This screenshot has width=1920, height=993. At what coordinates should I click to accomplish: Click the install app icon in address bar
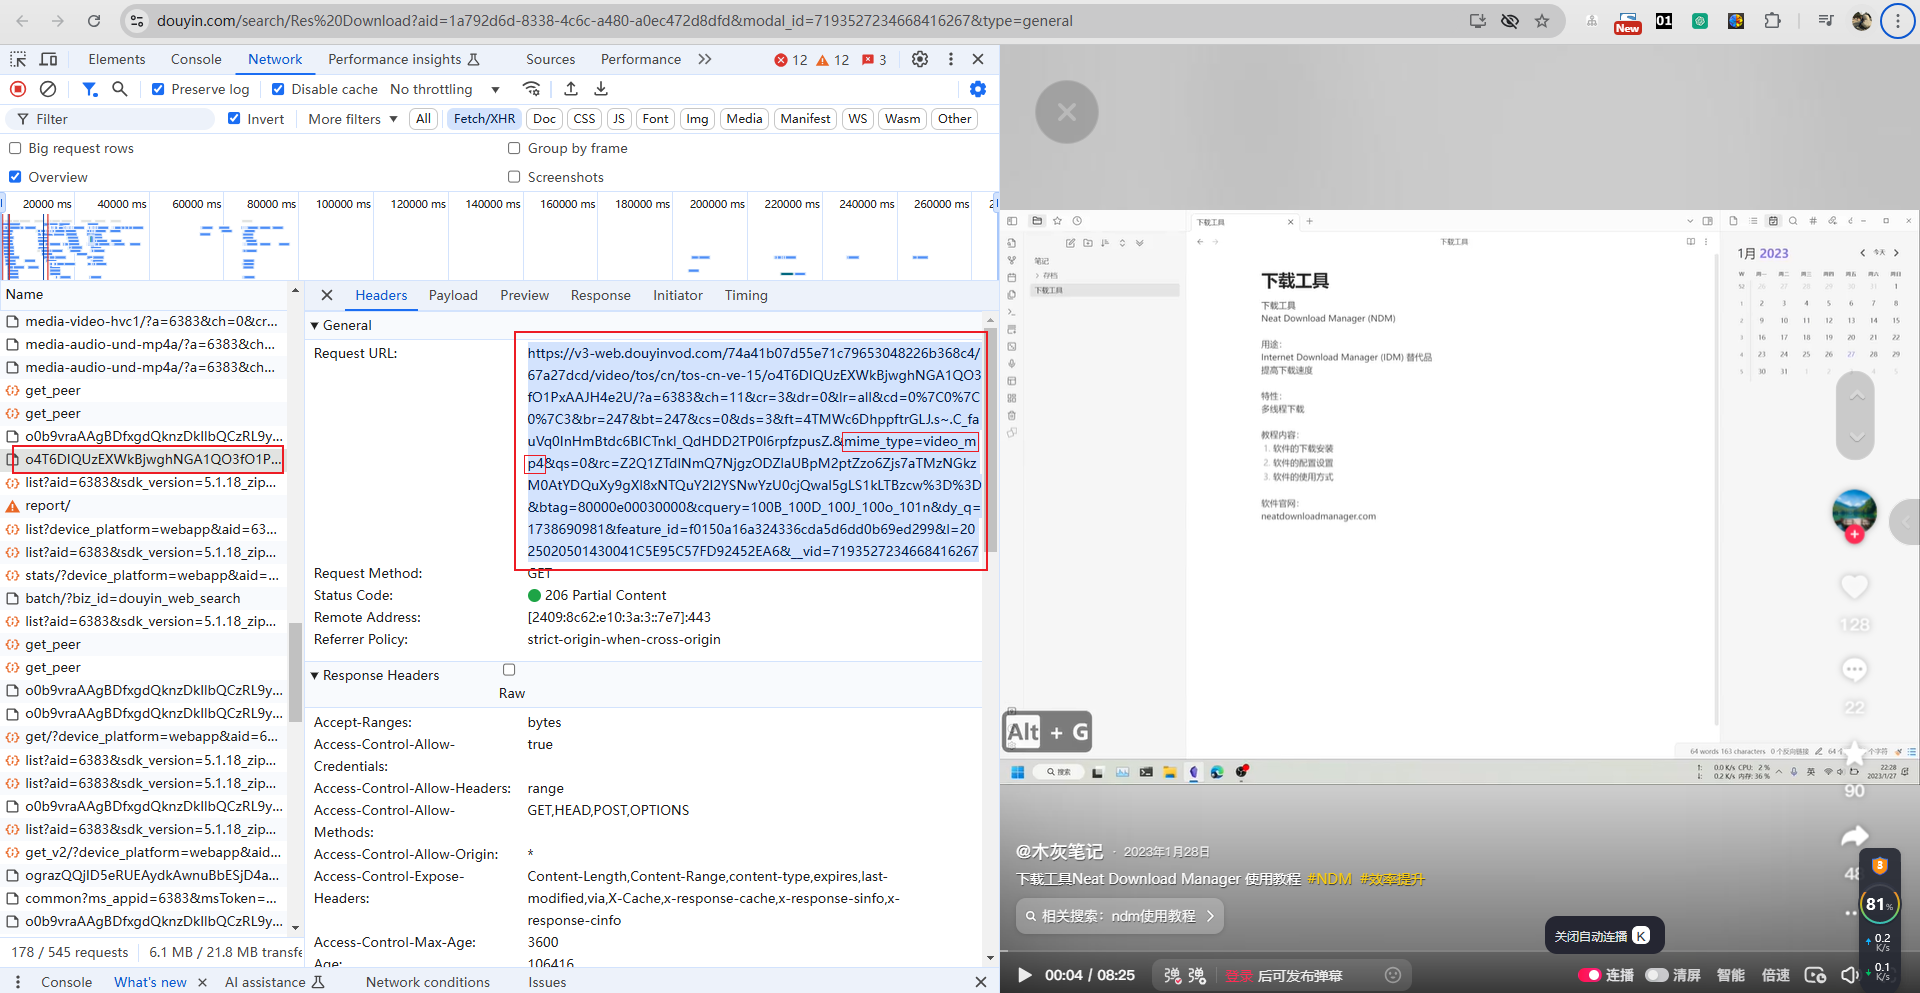(x=1477, y=20)
